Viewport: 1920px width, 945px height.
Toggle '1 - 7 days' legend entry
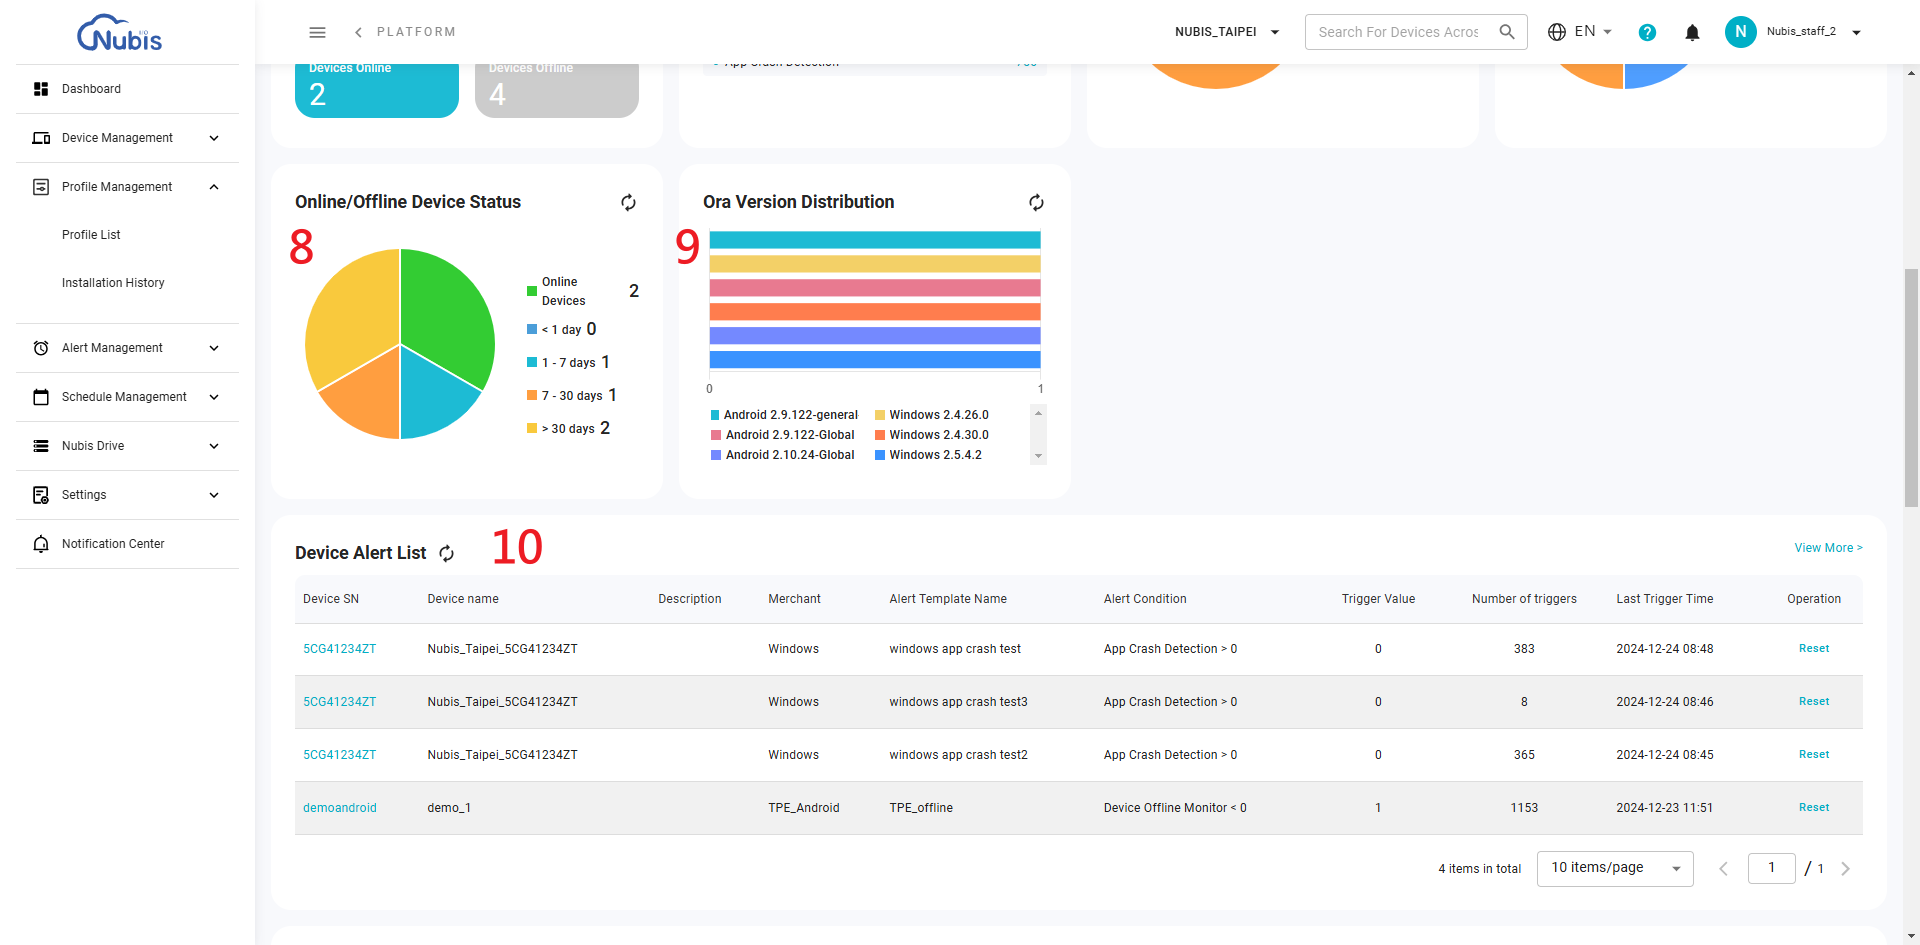coord(568,362)
